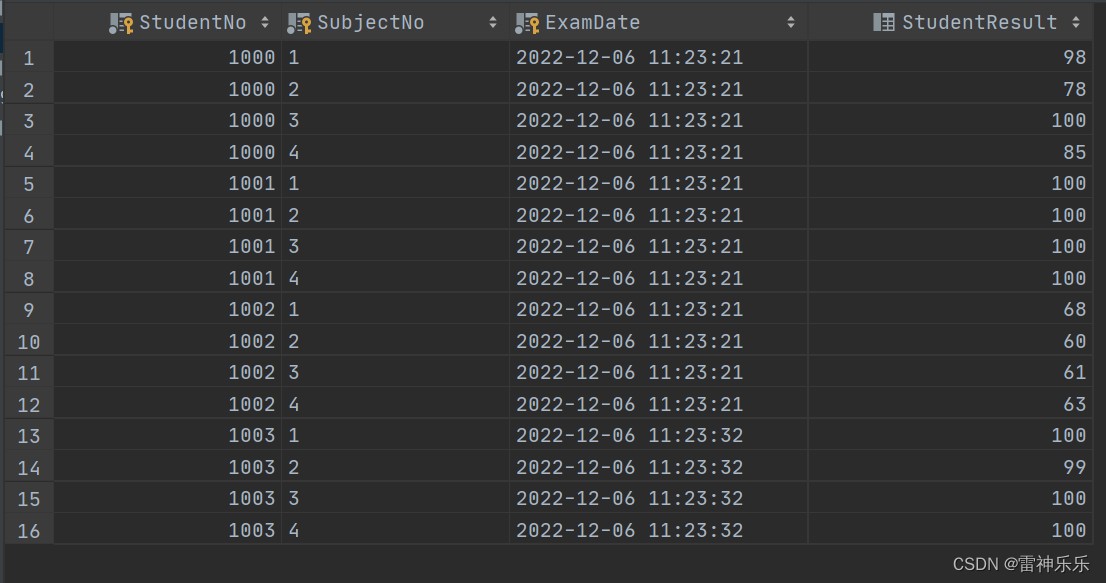Click the StudentNo column key icon
This screenshot has width=1106, height=583.
121,23
